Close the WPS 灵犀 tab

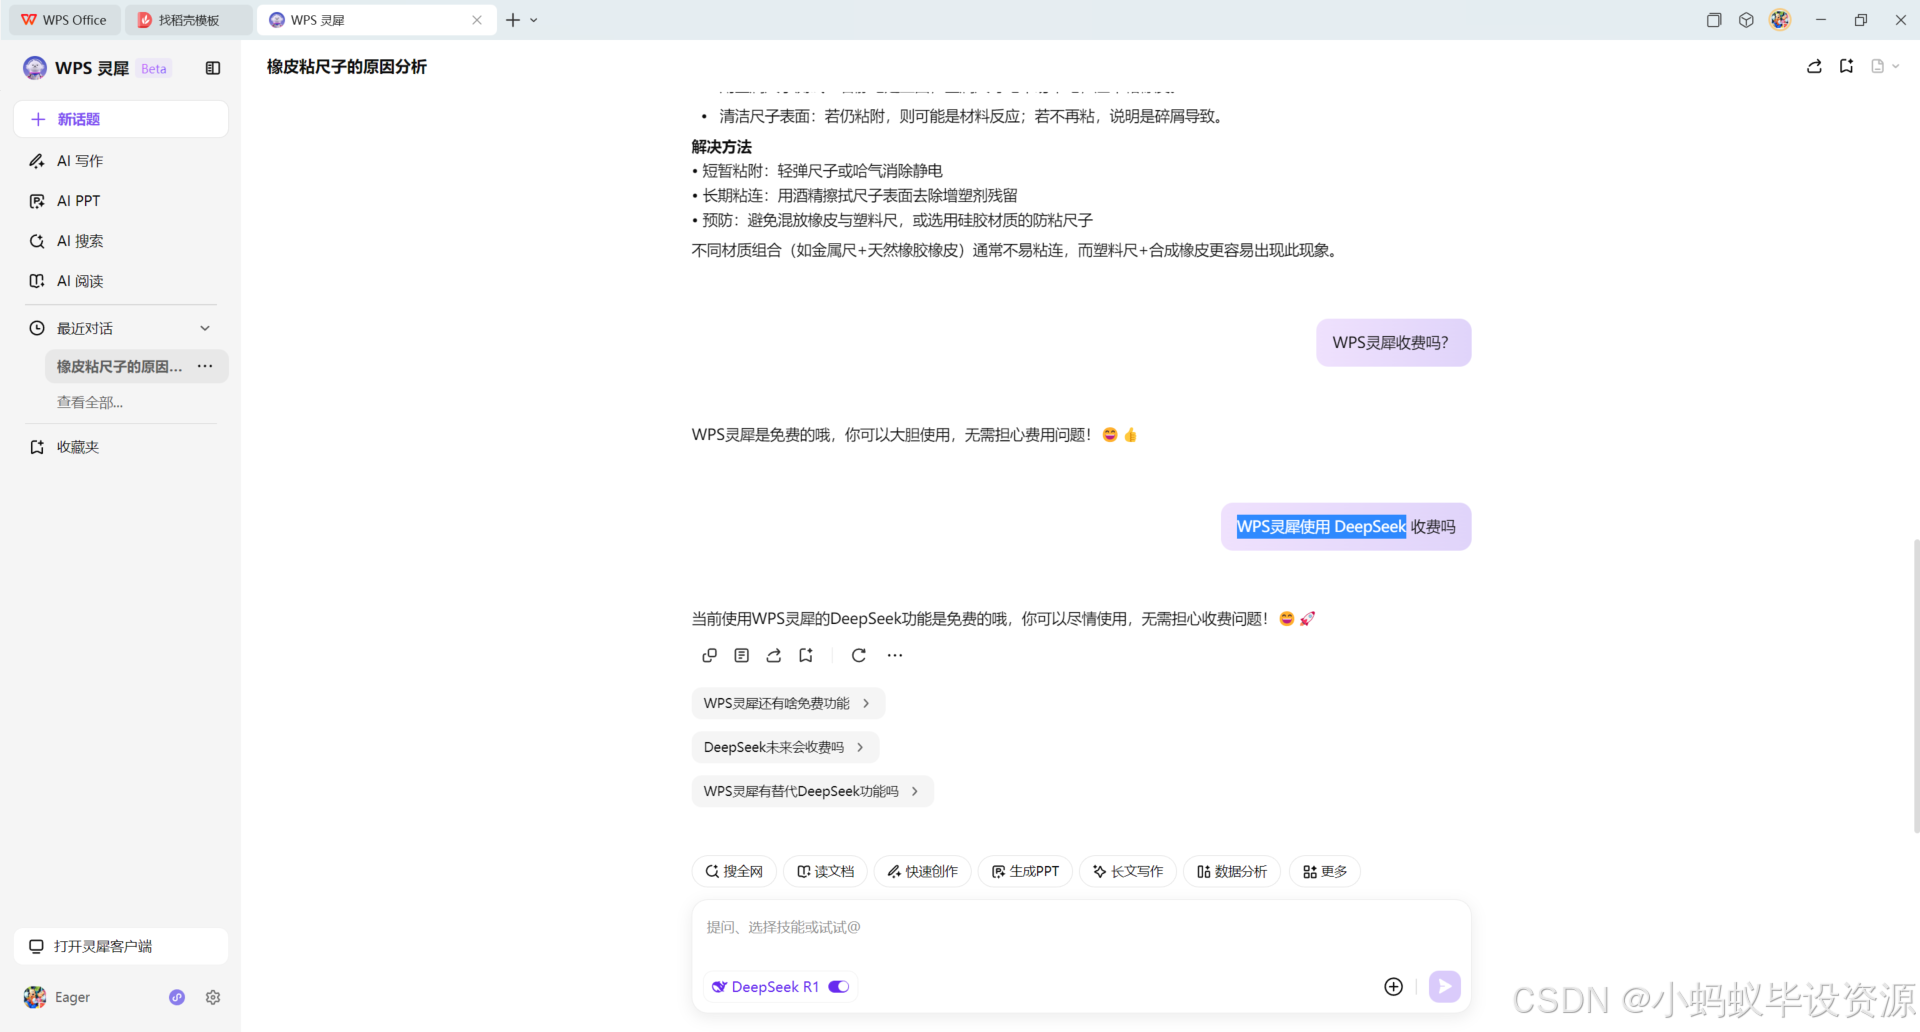(477, 20)
